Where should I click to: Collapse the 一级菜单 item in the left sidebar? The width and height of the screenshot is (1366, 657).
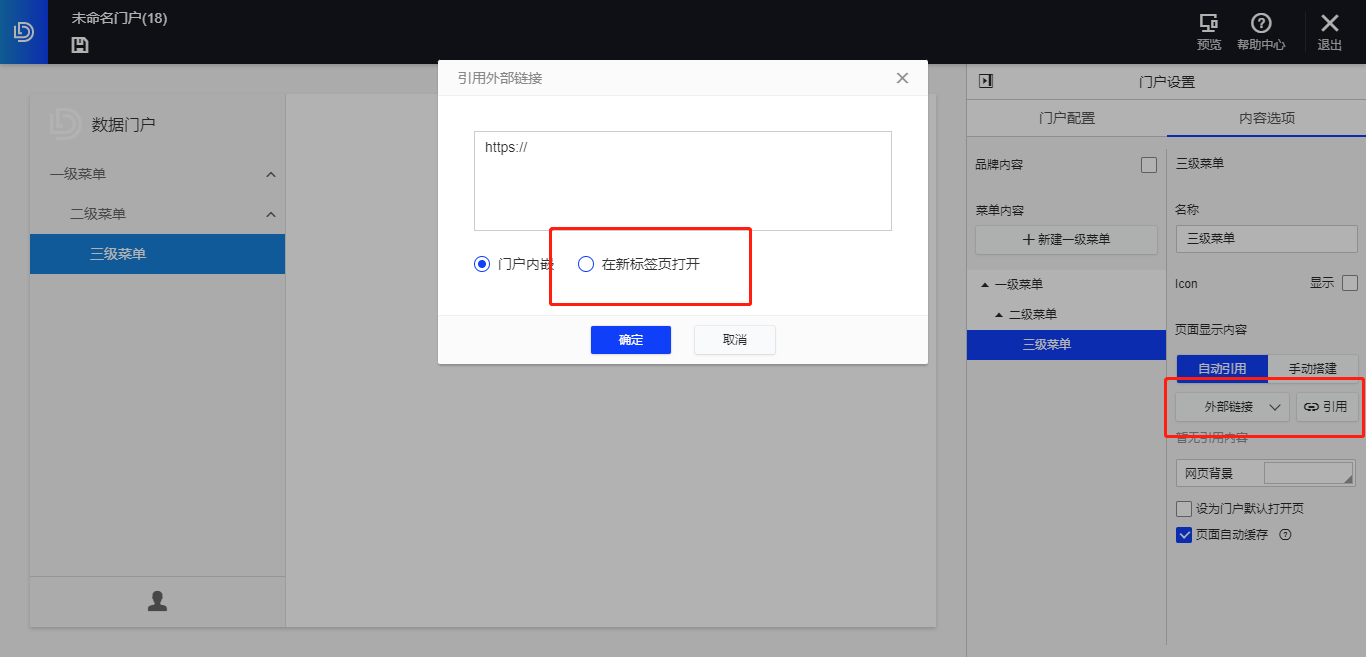pyautogui.click(x=270, y=173)
